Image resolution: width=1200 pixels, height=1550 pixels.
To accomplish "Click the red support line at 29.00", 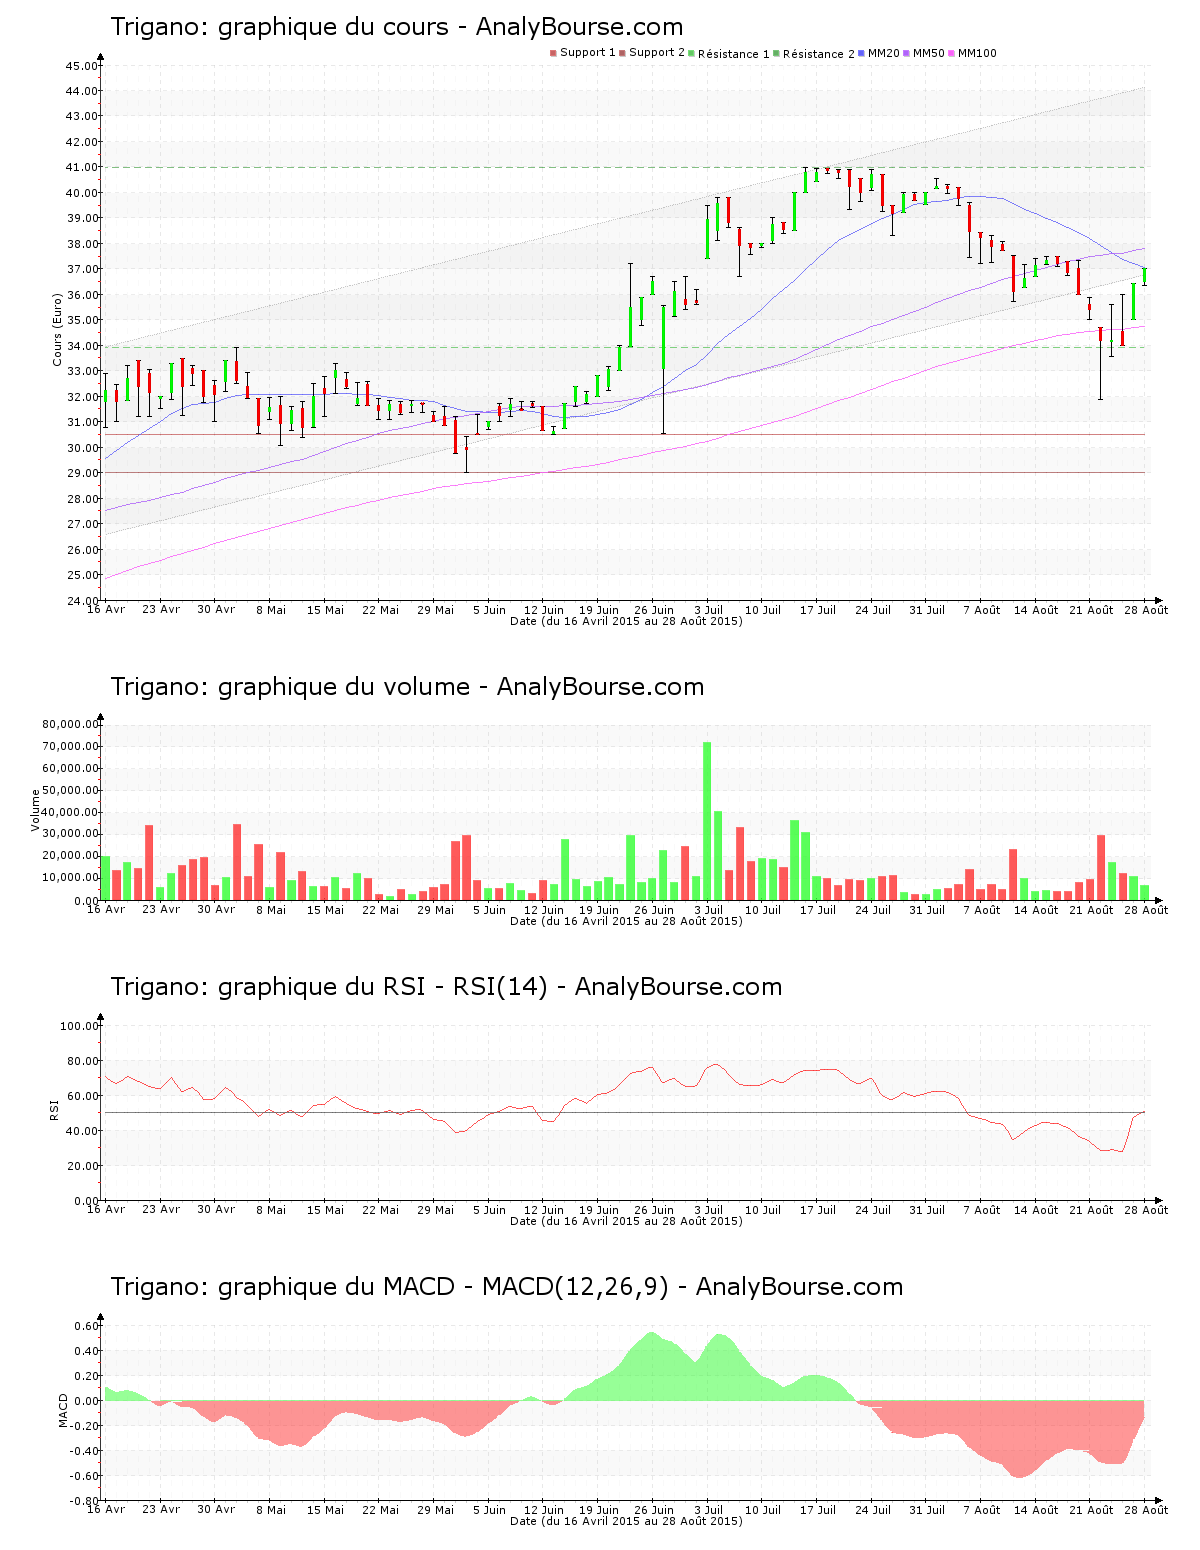I will [x=626, y=473].
